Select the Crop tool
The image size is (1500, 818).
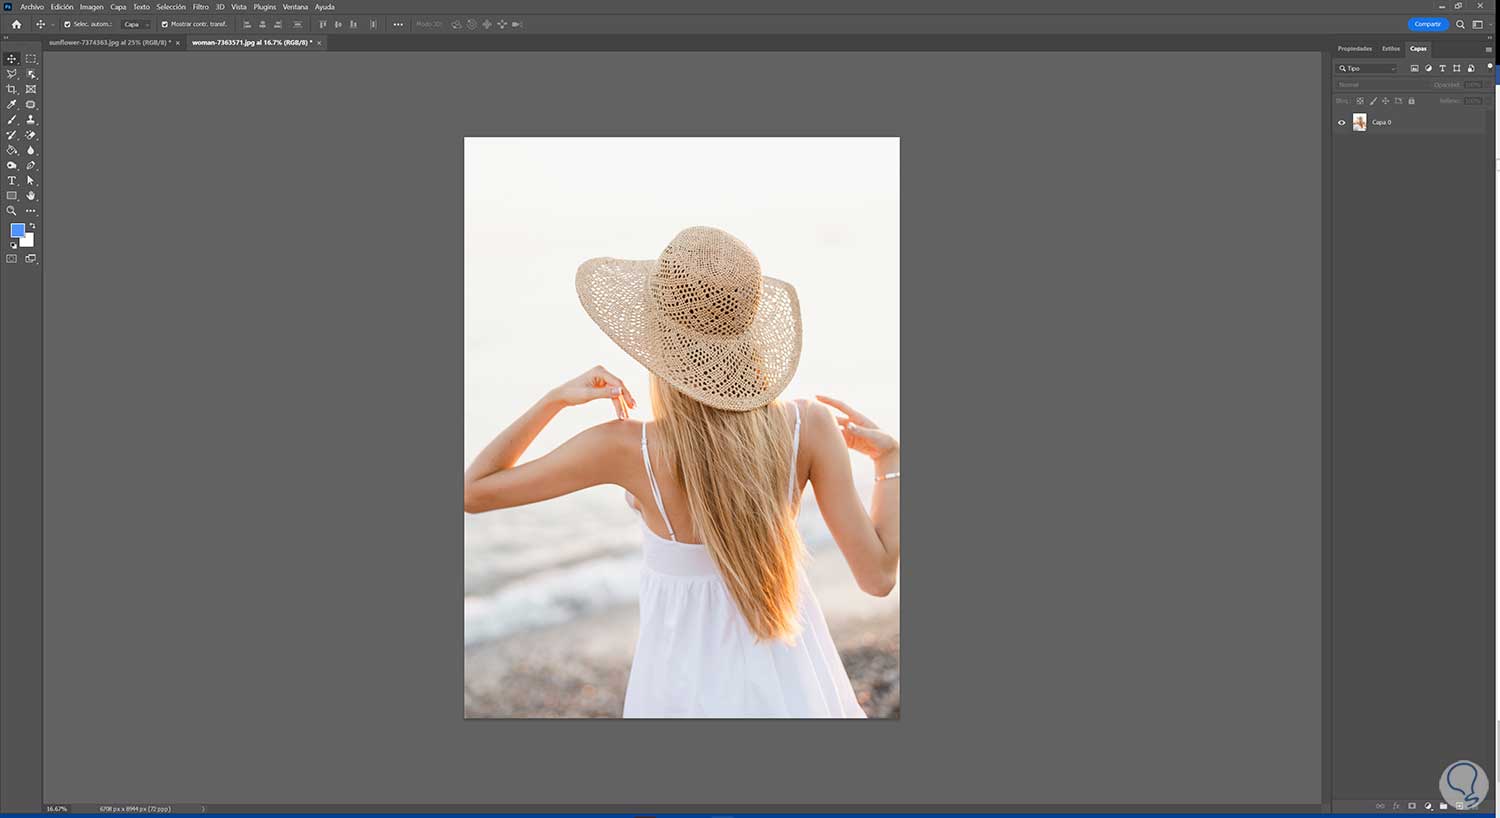[x=12, y=89]
